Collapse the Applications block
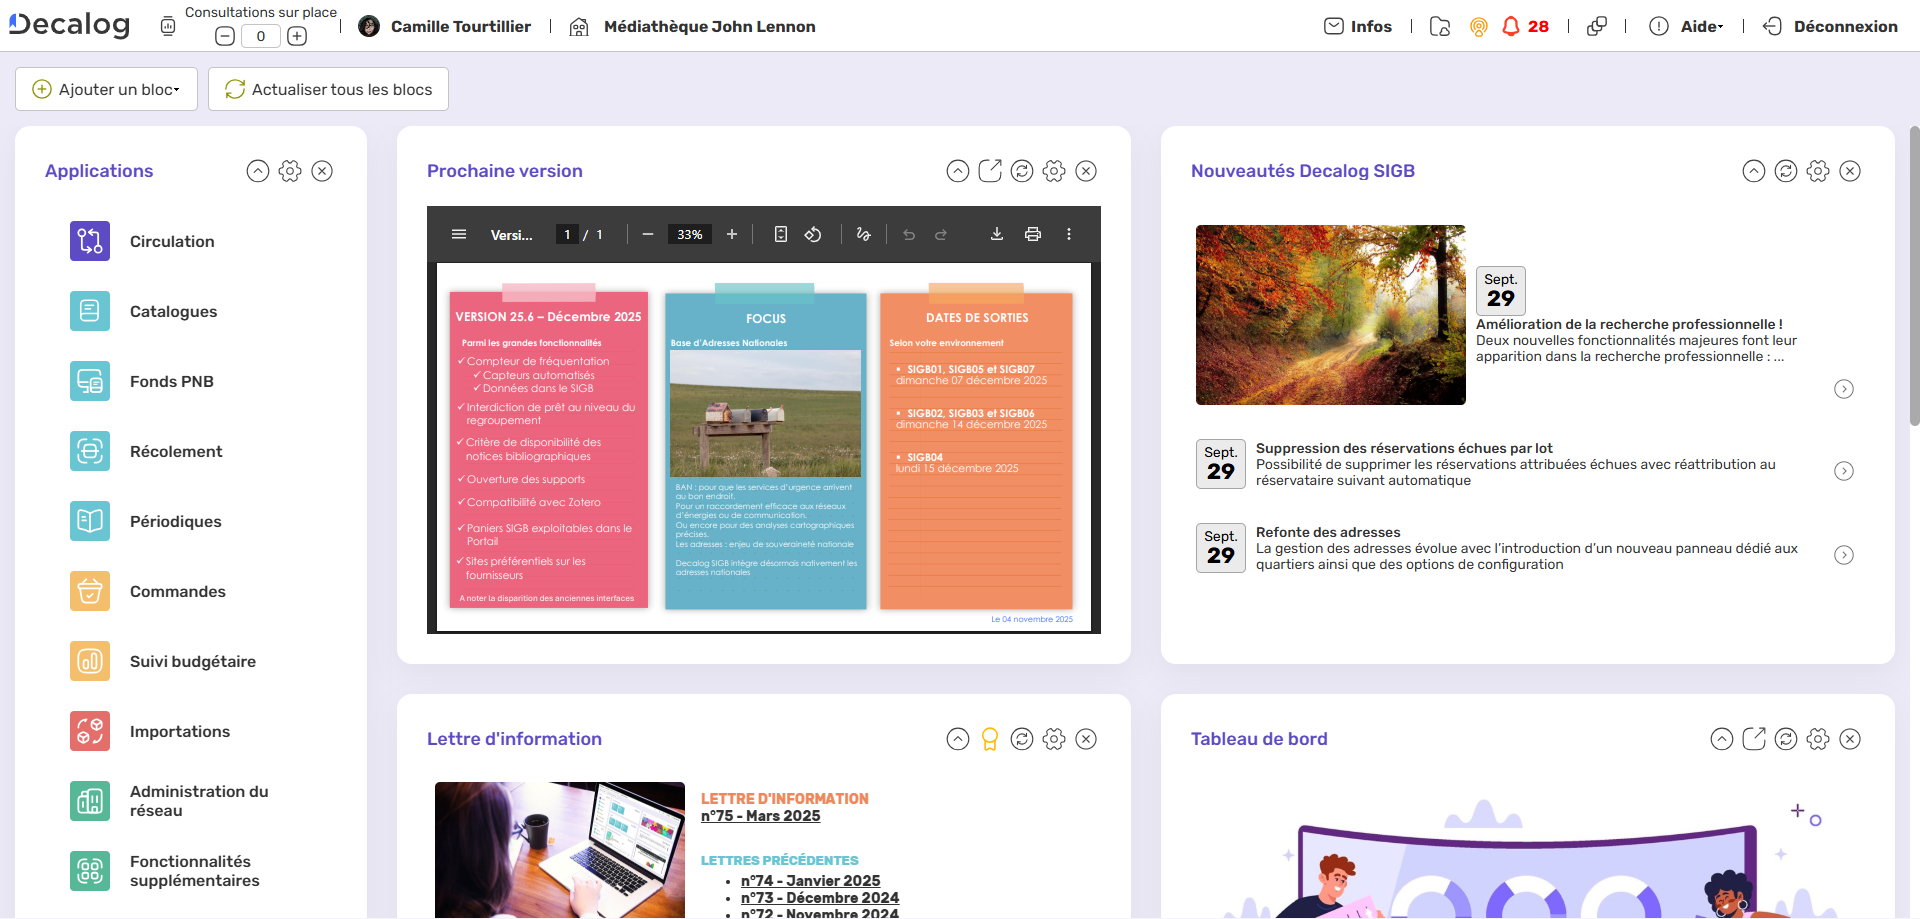Screen dimensions: 1920x919 click(x=258, y=171)
